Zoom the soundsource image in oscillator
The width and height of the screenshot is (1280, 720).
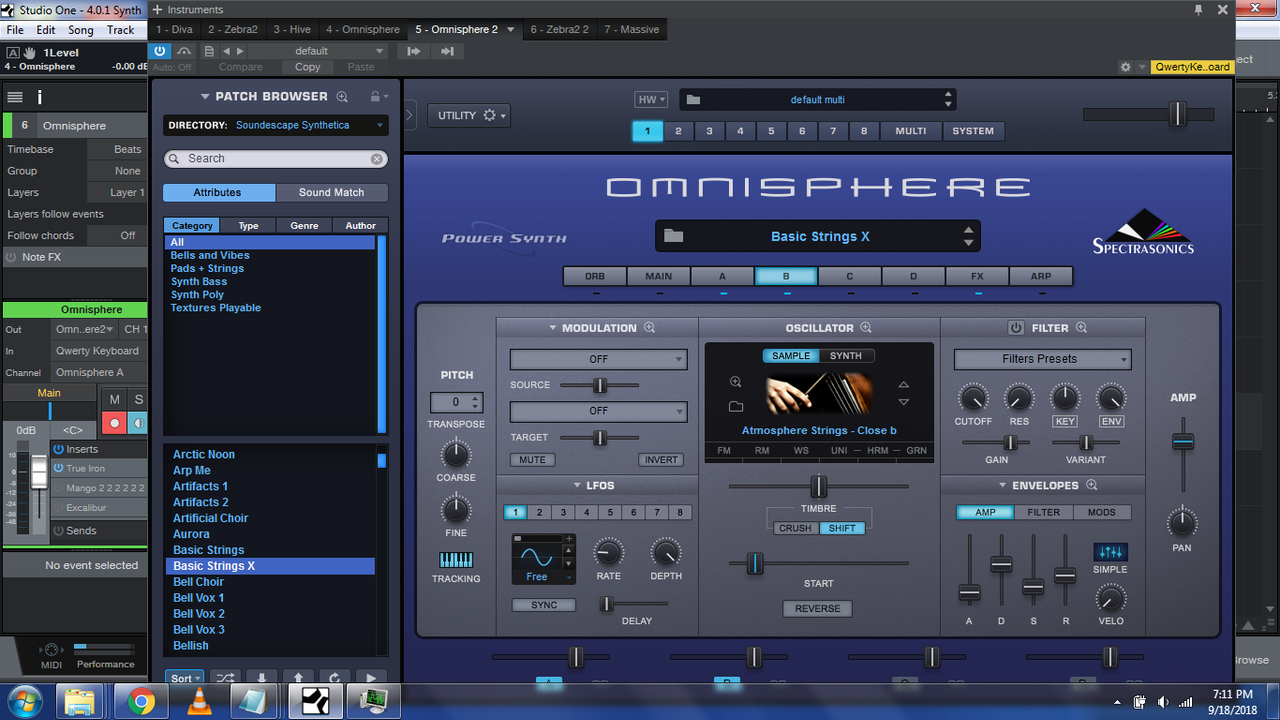[736, 382]
